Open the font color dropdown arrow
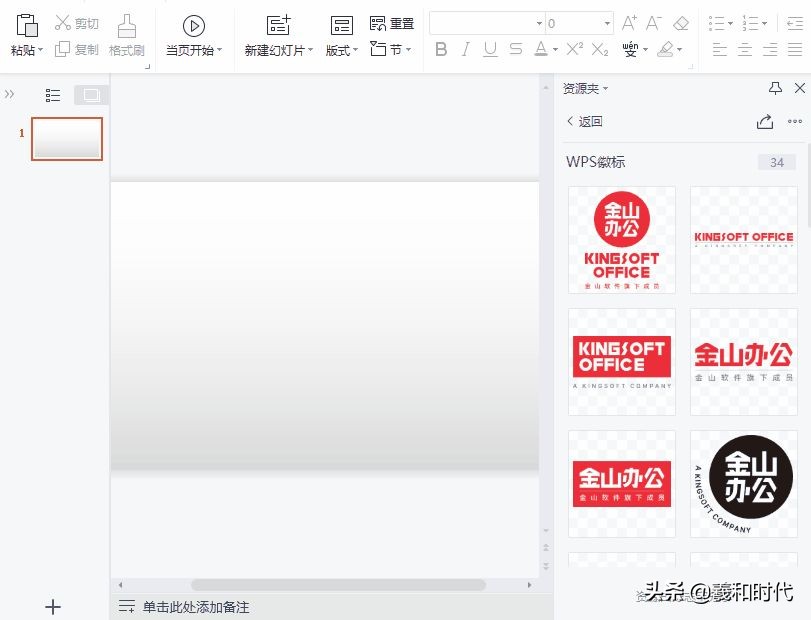811x620 pixels. pyautogui.click(x=555, y=50)
